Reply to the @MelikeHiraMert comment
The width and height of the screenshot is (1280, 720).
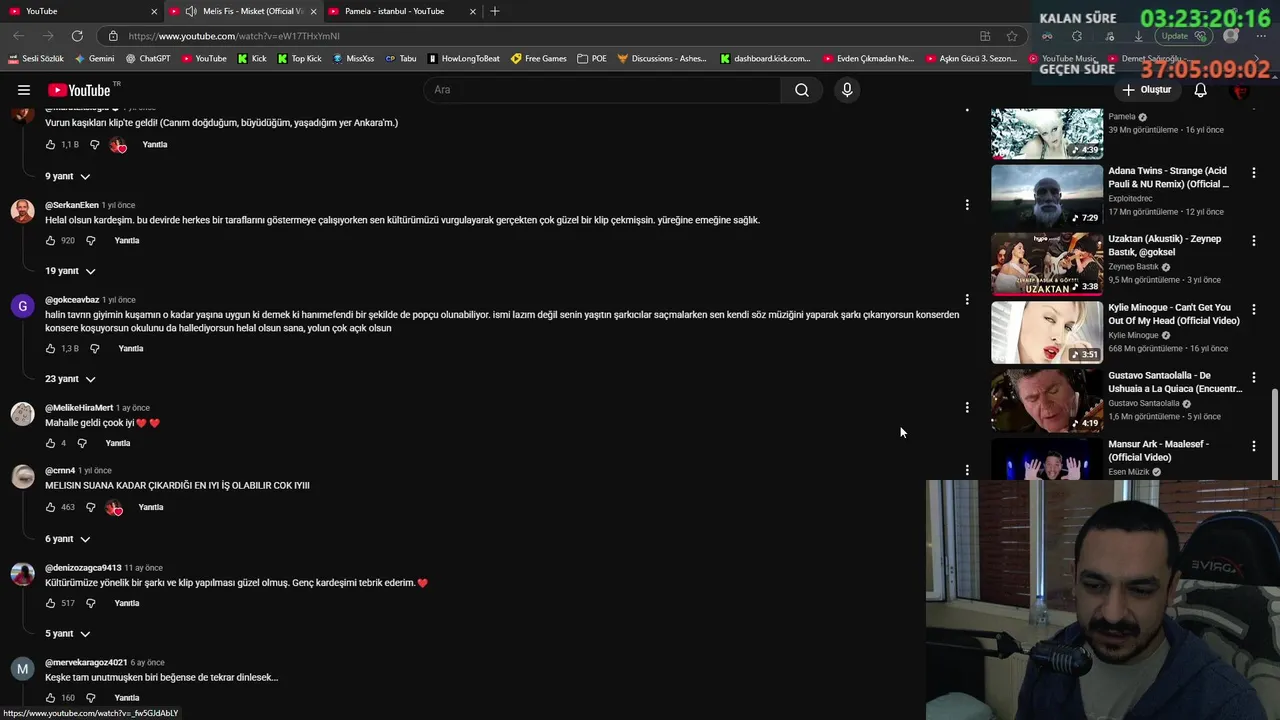pos(118,443)
